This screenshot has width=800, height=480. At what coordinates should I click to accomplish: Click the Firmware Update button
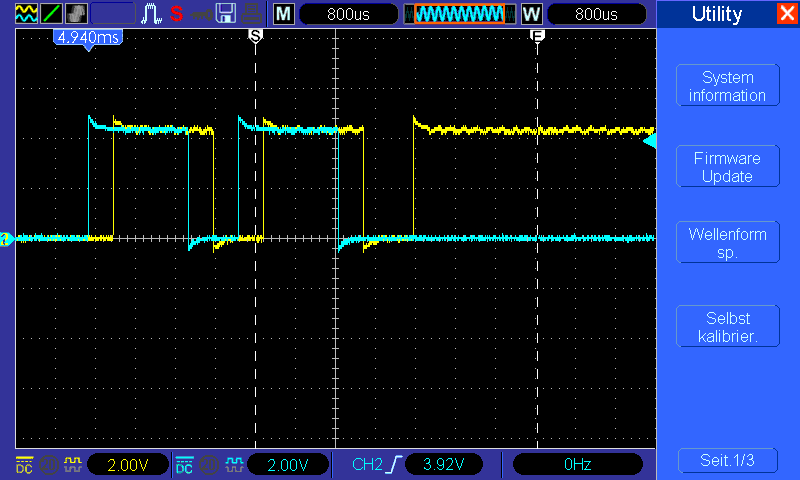click(728, 166)
